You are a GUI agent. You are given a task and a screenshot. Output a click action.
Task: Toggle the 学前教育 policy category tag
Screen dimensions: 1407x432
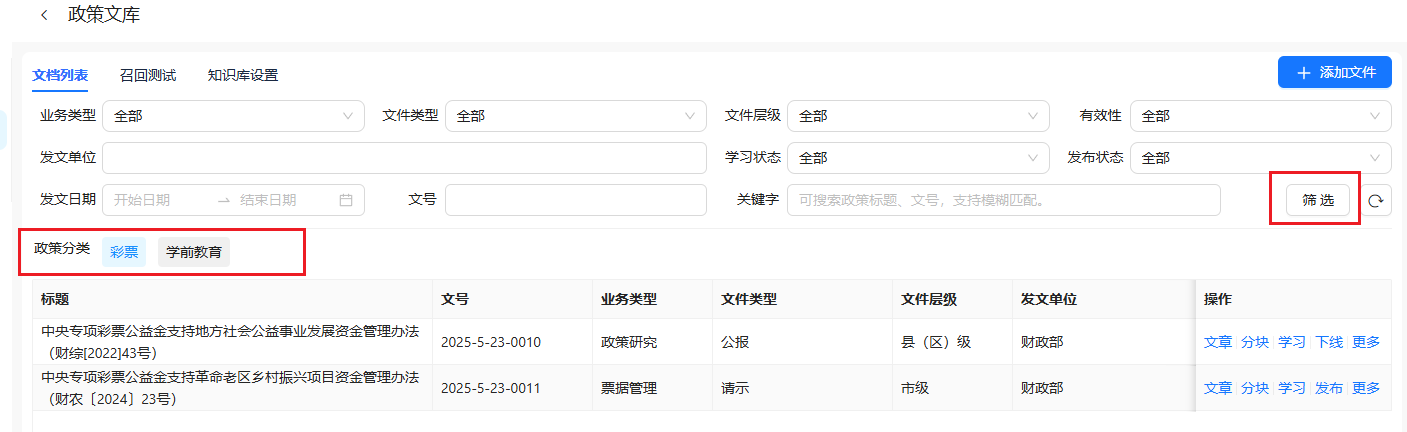pos(194,252)
